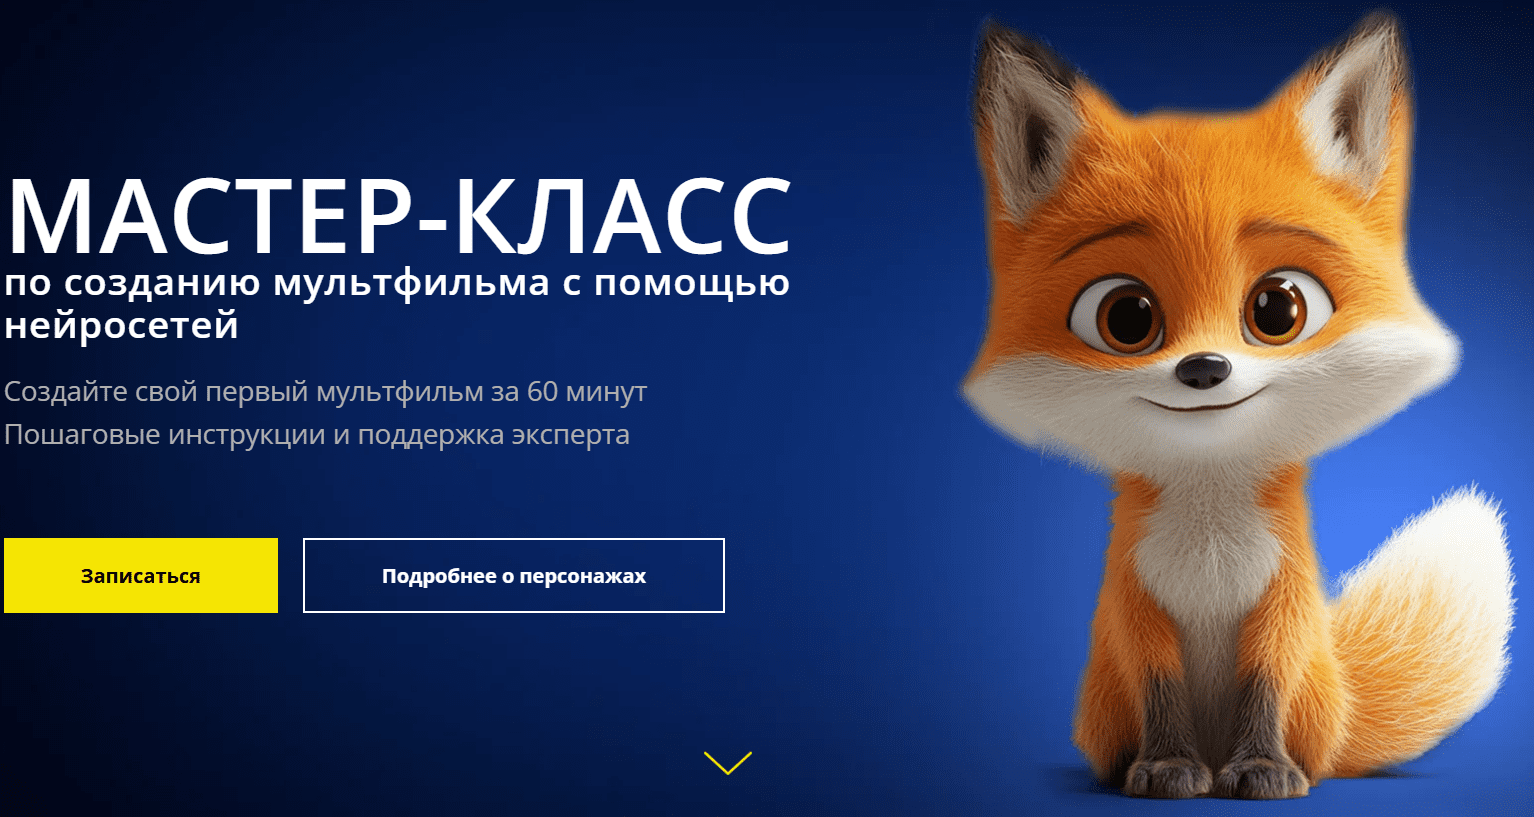Image resolution: width=1534 pixels, height=817 pixels.
Task: Click the fox's eye closest to the headline
Action: tap(1120, 312)
